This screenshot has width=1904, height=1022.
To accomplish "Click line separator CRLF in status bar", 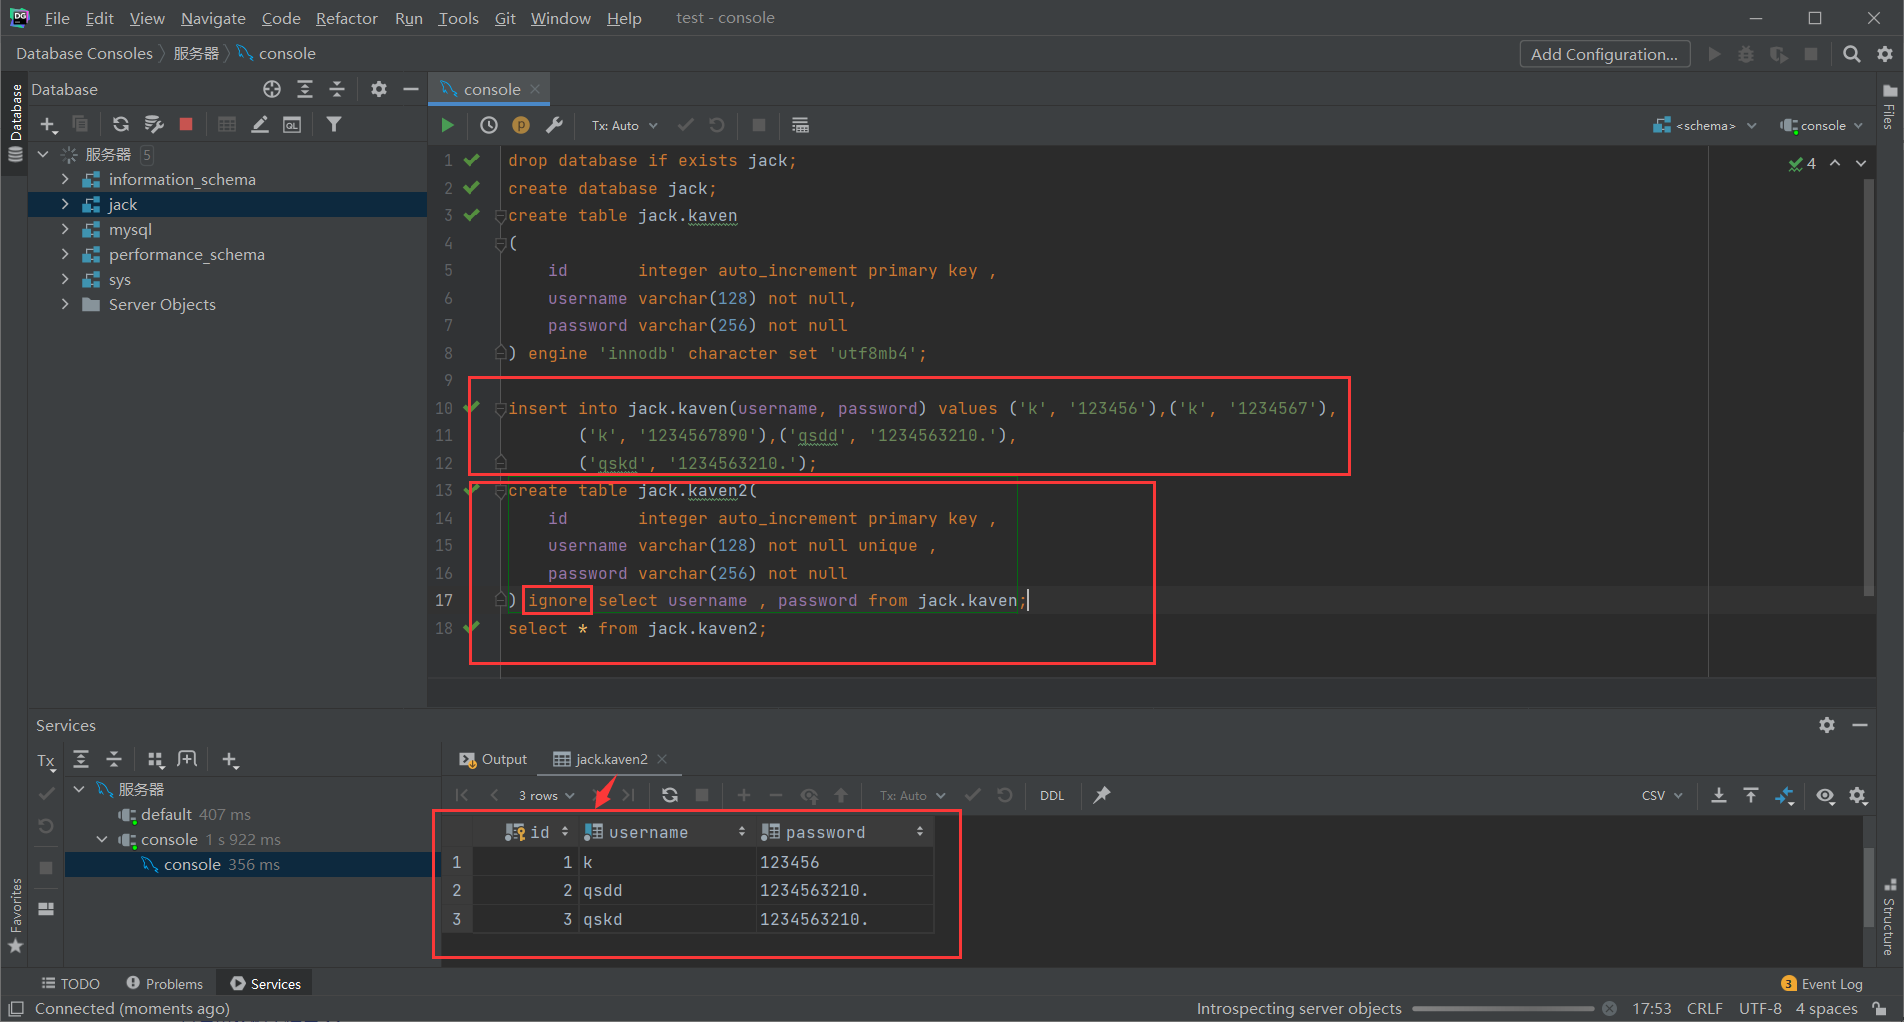I will pos(1704,1008).
